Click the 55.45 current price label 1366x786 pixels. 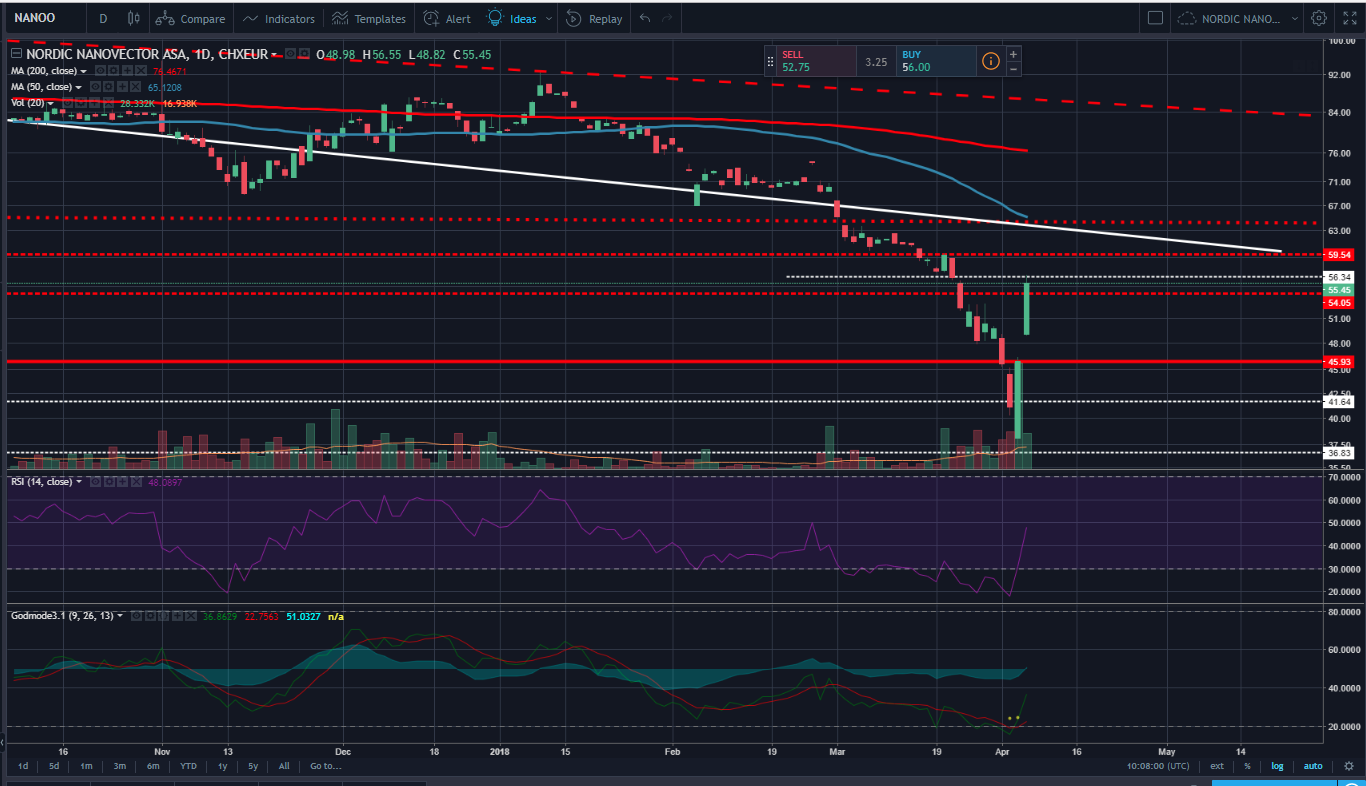(x=1338, y=290)
